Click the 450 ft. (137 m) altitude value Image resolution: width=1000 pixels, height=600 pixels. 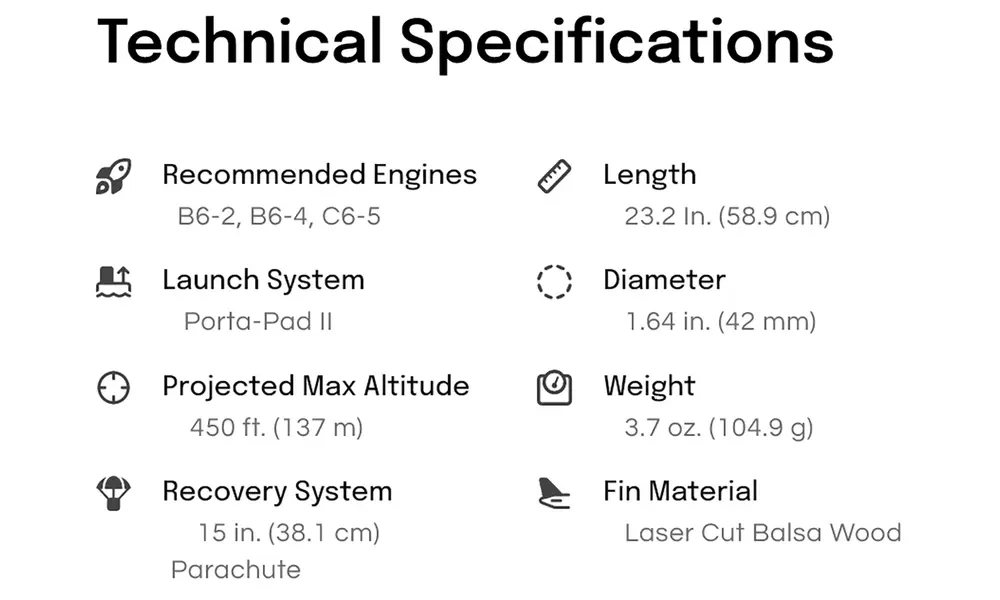click(277, 427)
